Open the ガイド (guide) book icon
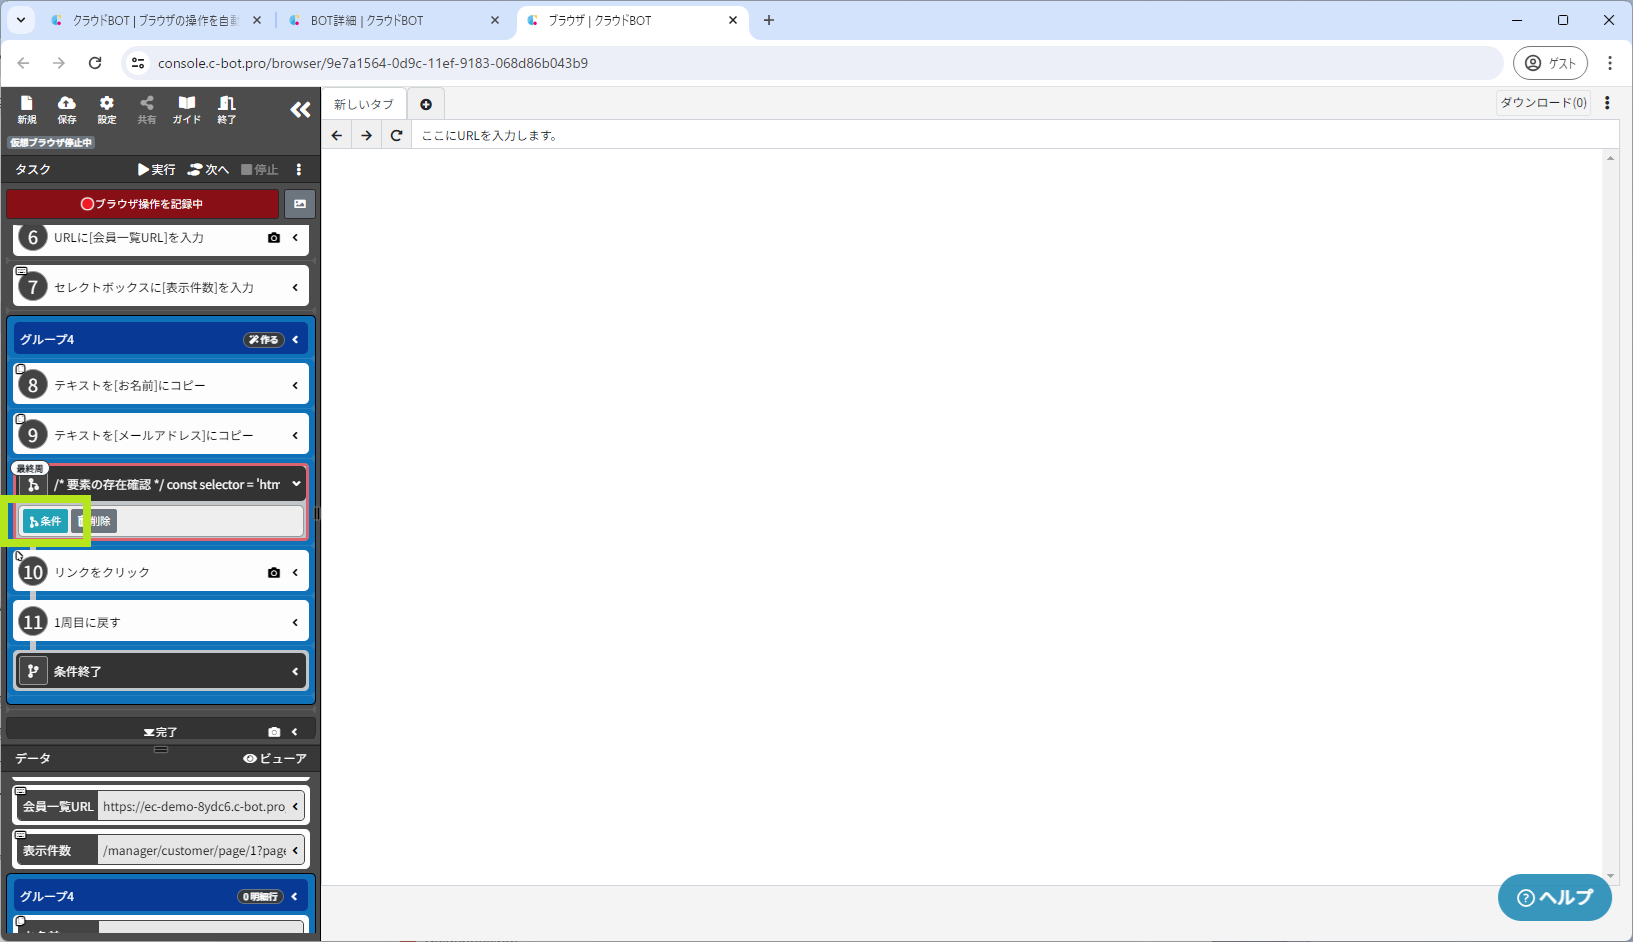 coord(187,109)
